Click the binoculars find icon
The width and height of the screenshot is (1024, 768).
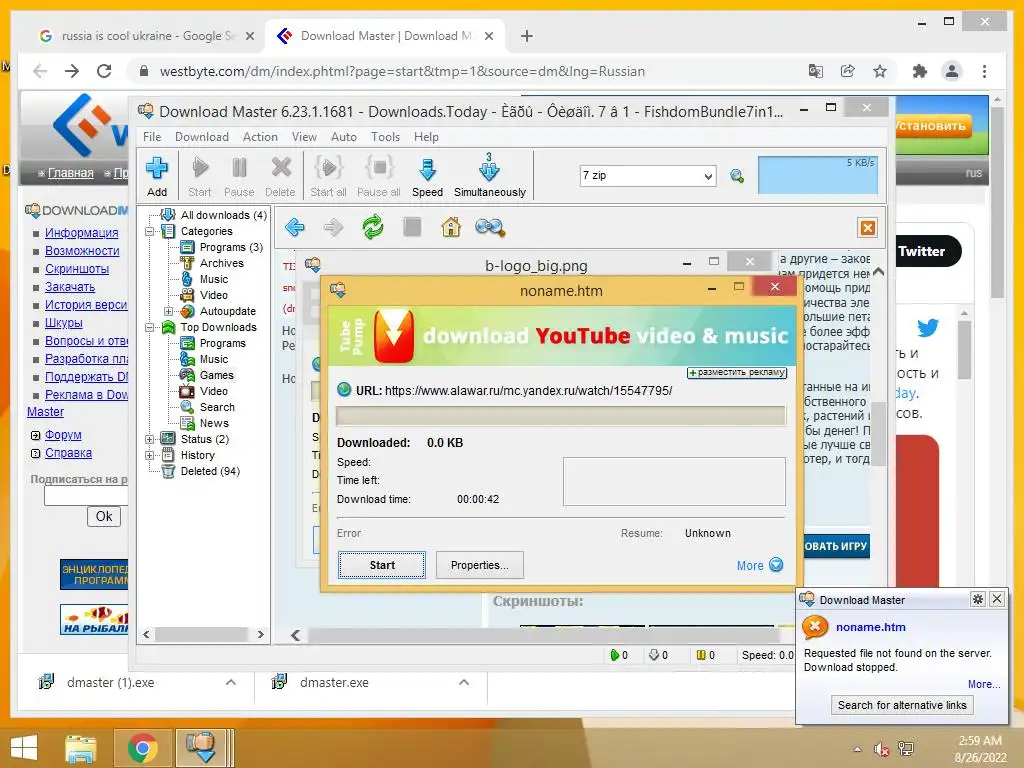490,227
